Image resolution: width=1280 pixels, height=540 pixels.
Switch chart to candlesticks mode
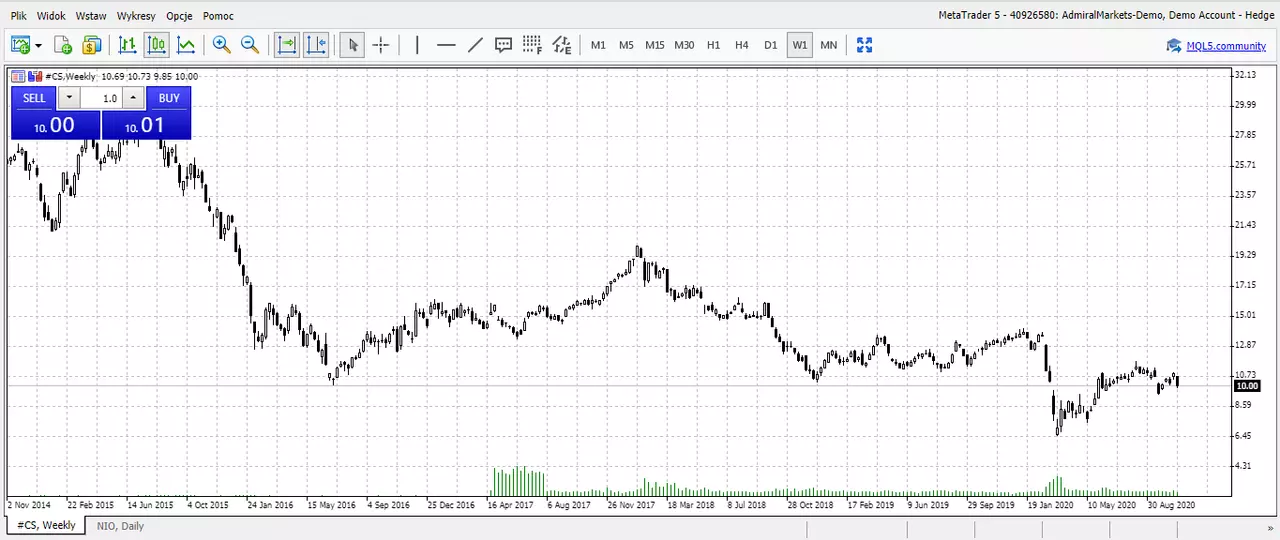pos(156,45)
